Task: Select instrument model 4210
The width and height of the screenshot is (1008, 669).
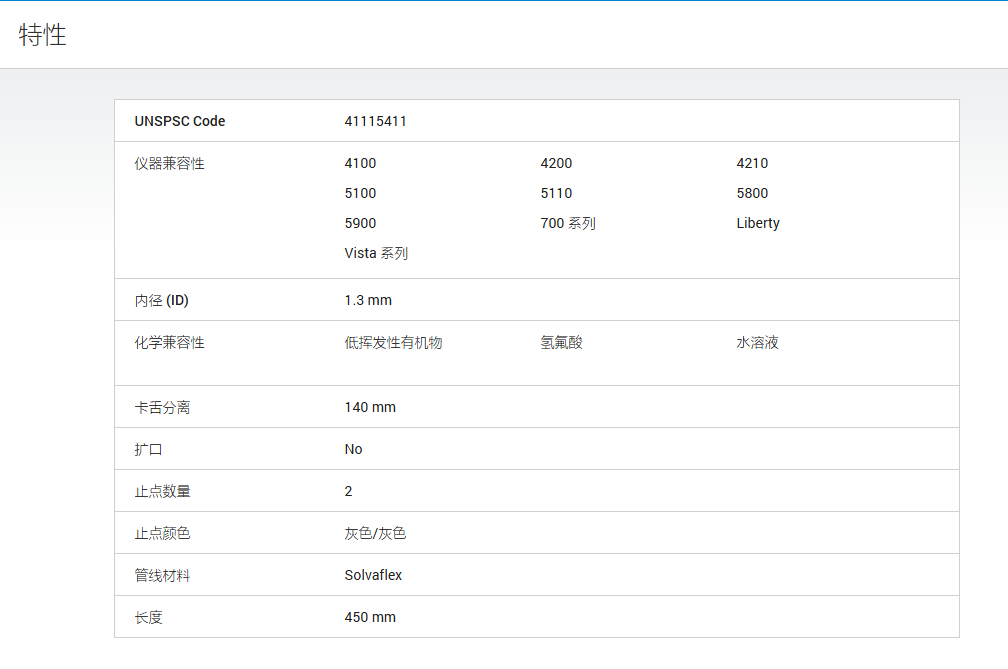Action: 752,163
